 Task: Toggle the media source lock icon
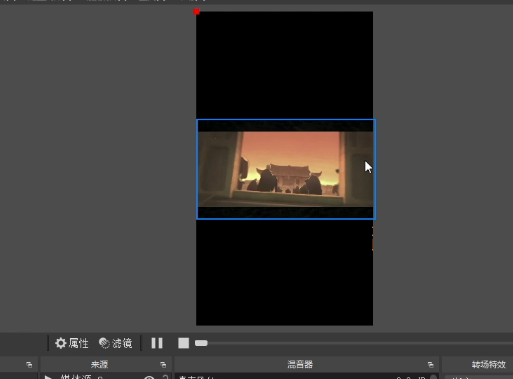165,377
